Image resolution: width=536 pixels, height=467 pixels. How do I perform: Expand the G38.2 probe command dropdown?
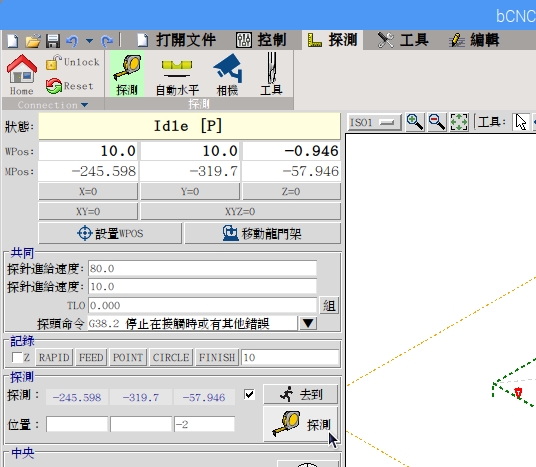click(308, 323)
